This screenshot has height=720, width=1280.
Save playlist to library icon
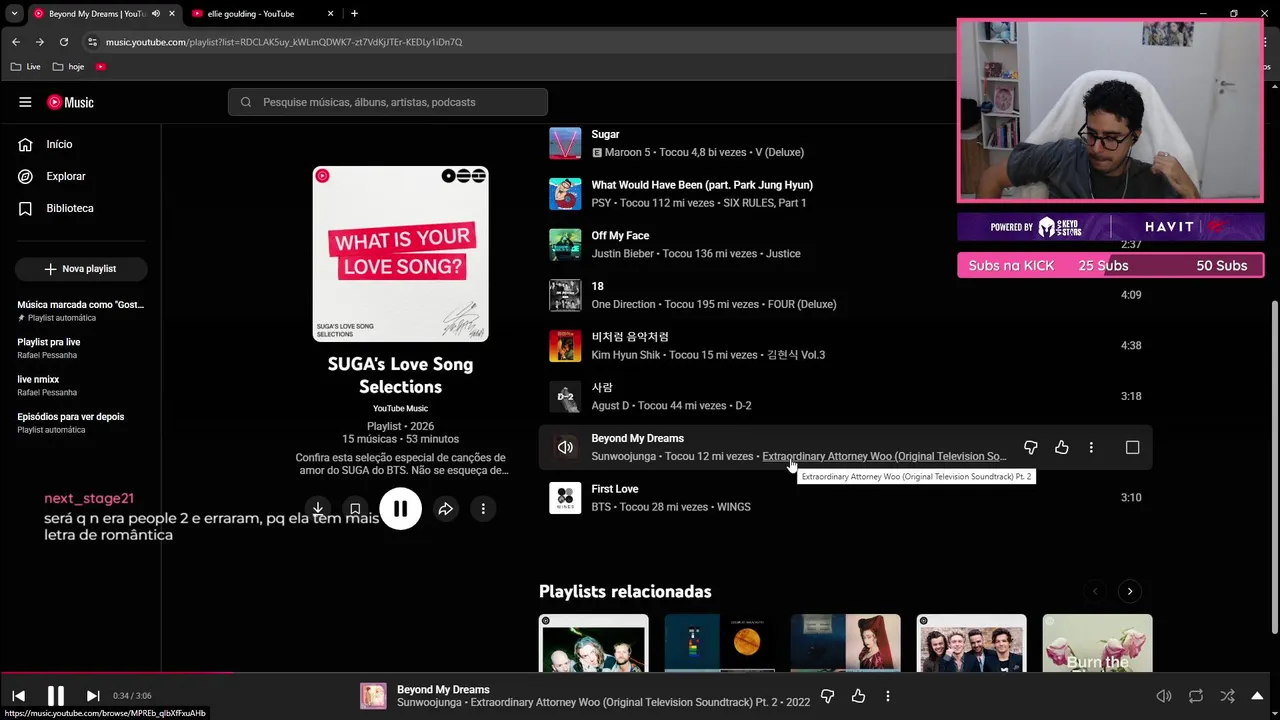[355, 508]
